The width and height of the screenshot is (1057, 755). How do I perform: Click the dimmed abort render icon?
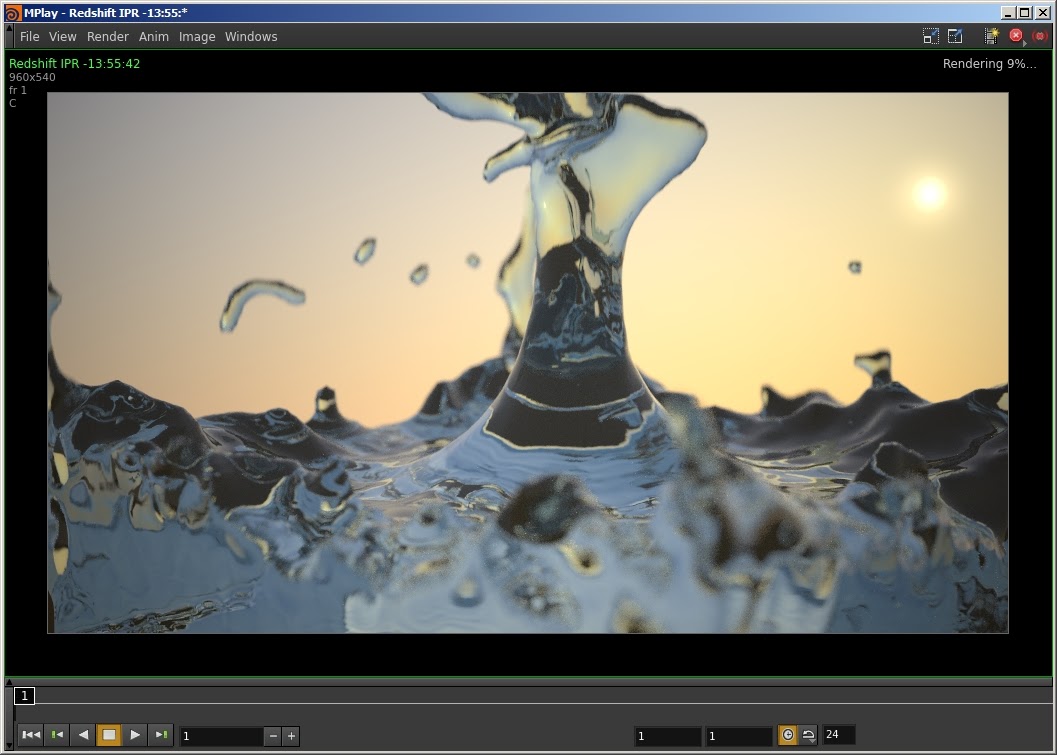[x=1040, y=35]
